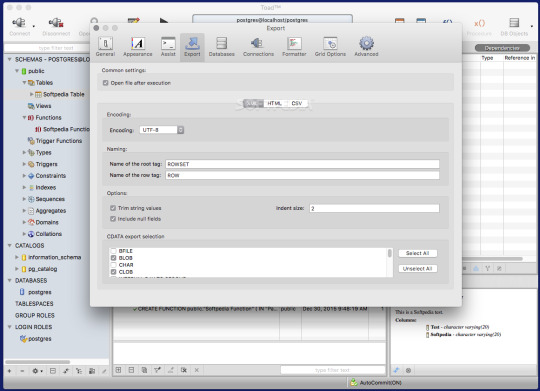Click the Unselect All button
This screenshot has width=540, height=391.
pyautogui.click(x=418, y=269)
